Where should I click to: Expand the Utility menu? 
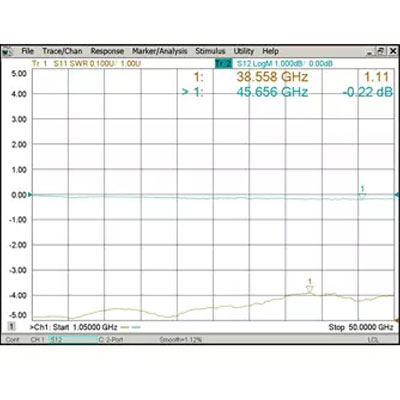pos(244,51)
